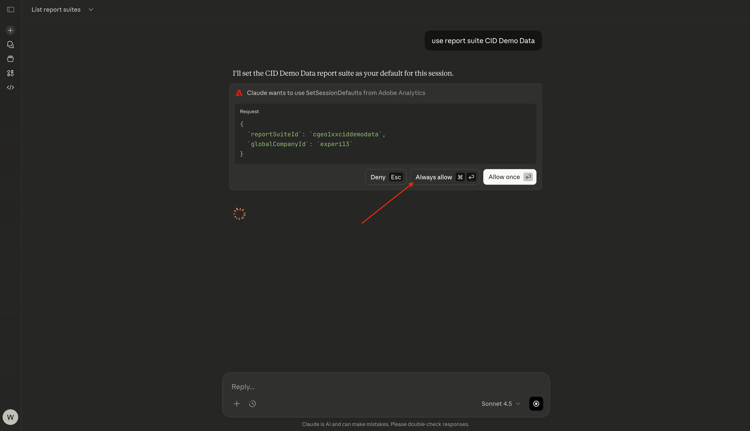This screenshot has width=750, height=431.
Task: Open the Projects icon in sidebar
Action: click(x=11, y=59)
